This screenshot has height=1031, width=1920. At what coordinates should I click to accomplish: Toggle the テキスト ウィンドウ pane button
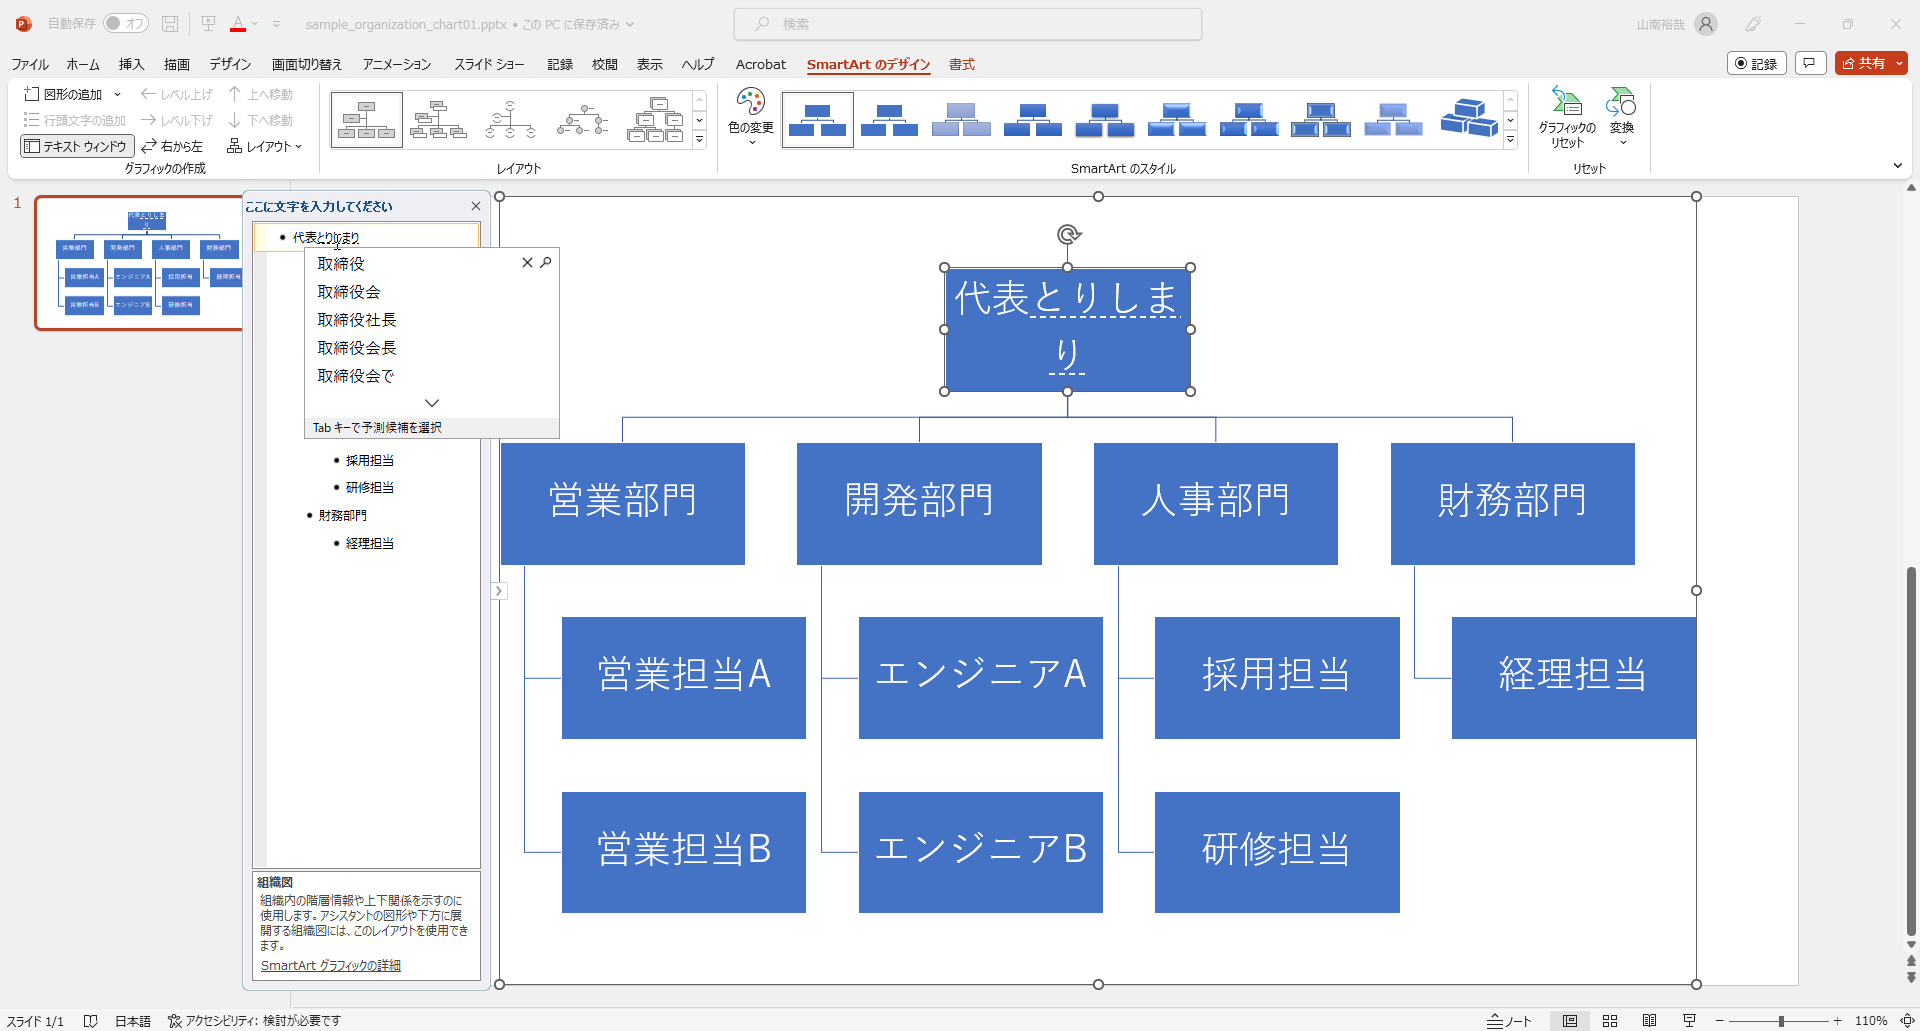click(x=77, y=146)
